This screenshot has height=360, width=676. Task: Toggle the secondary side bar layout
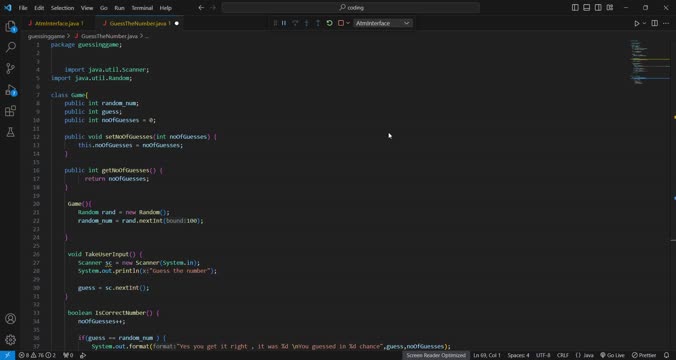598,8
